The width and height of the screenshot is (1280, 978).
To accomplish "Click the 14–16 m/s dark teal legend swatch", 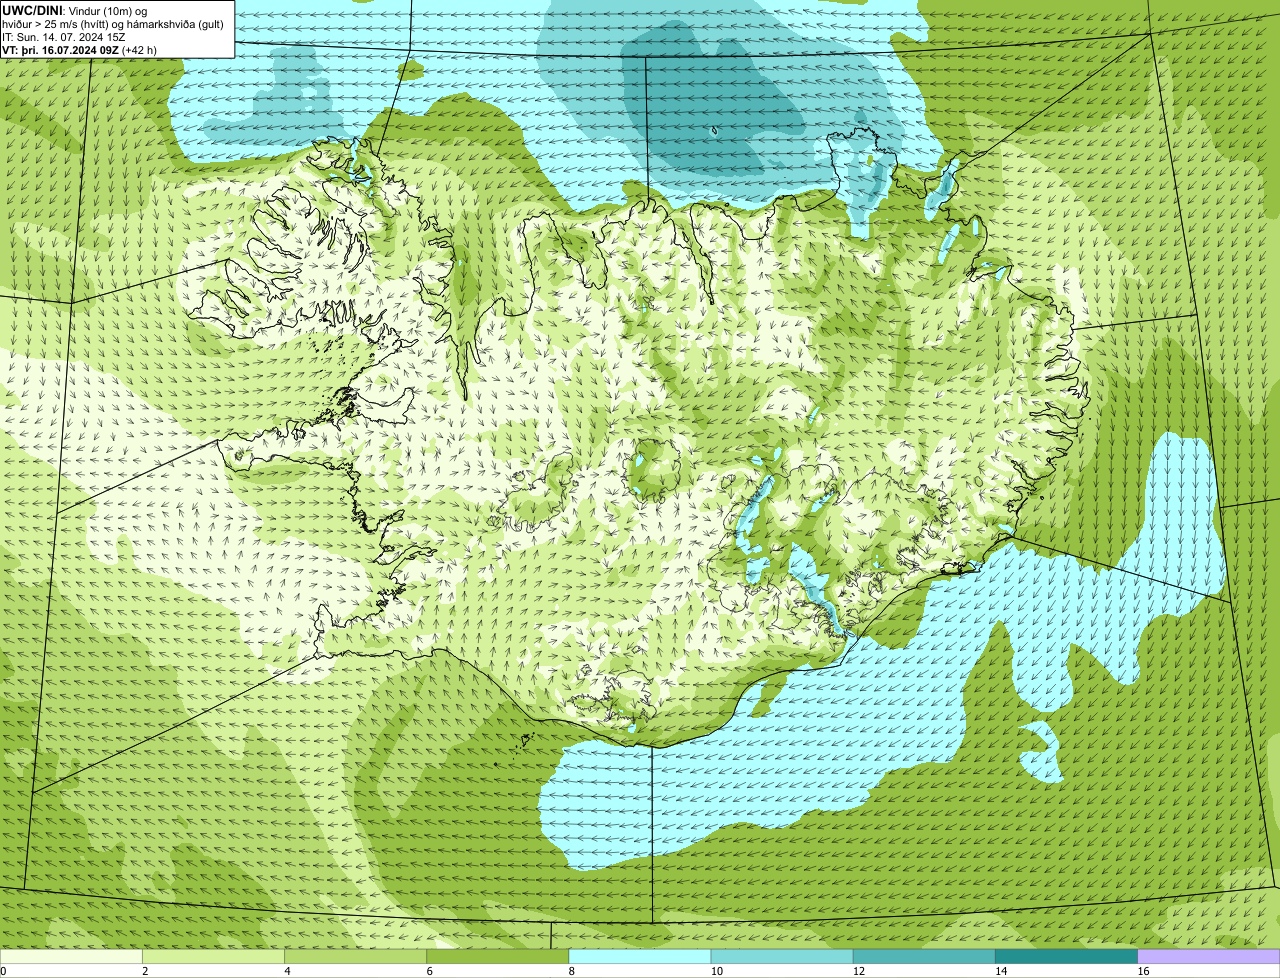I will coord(1067,957).
